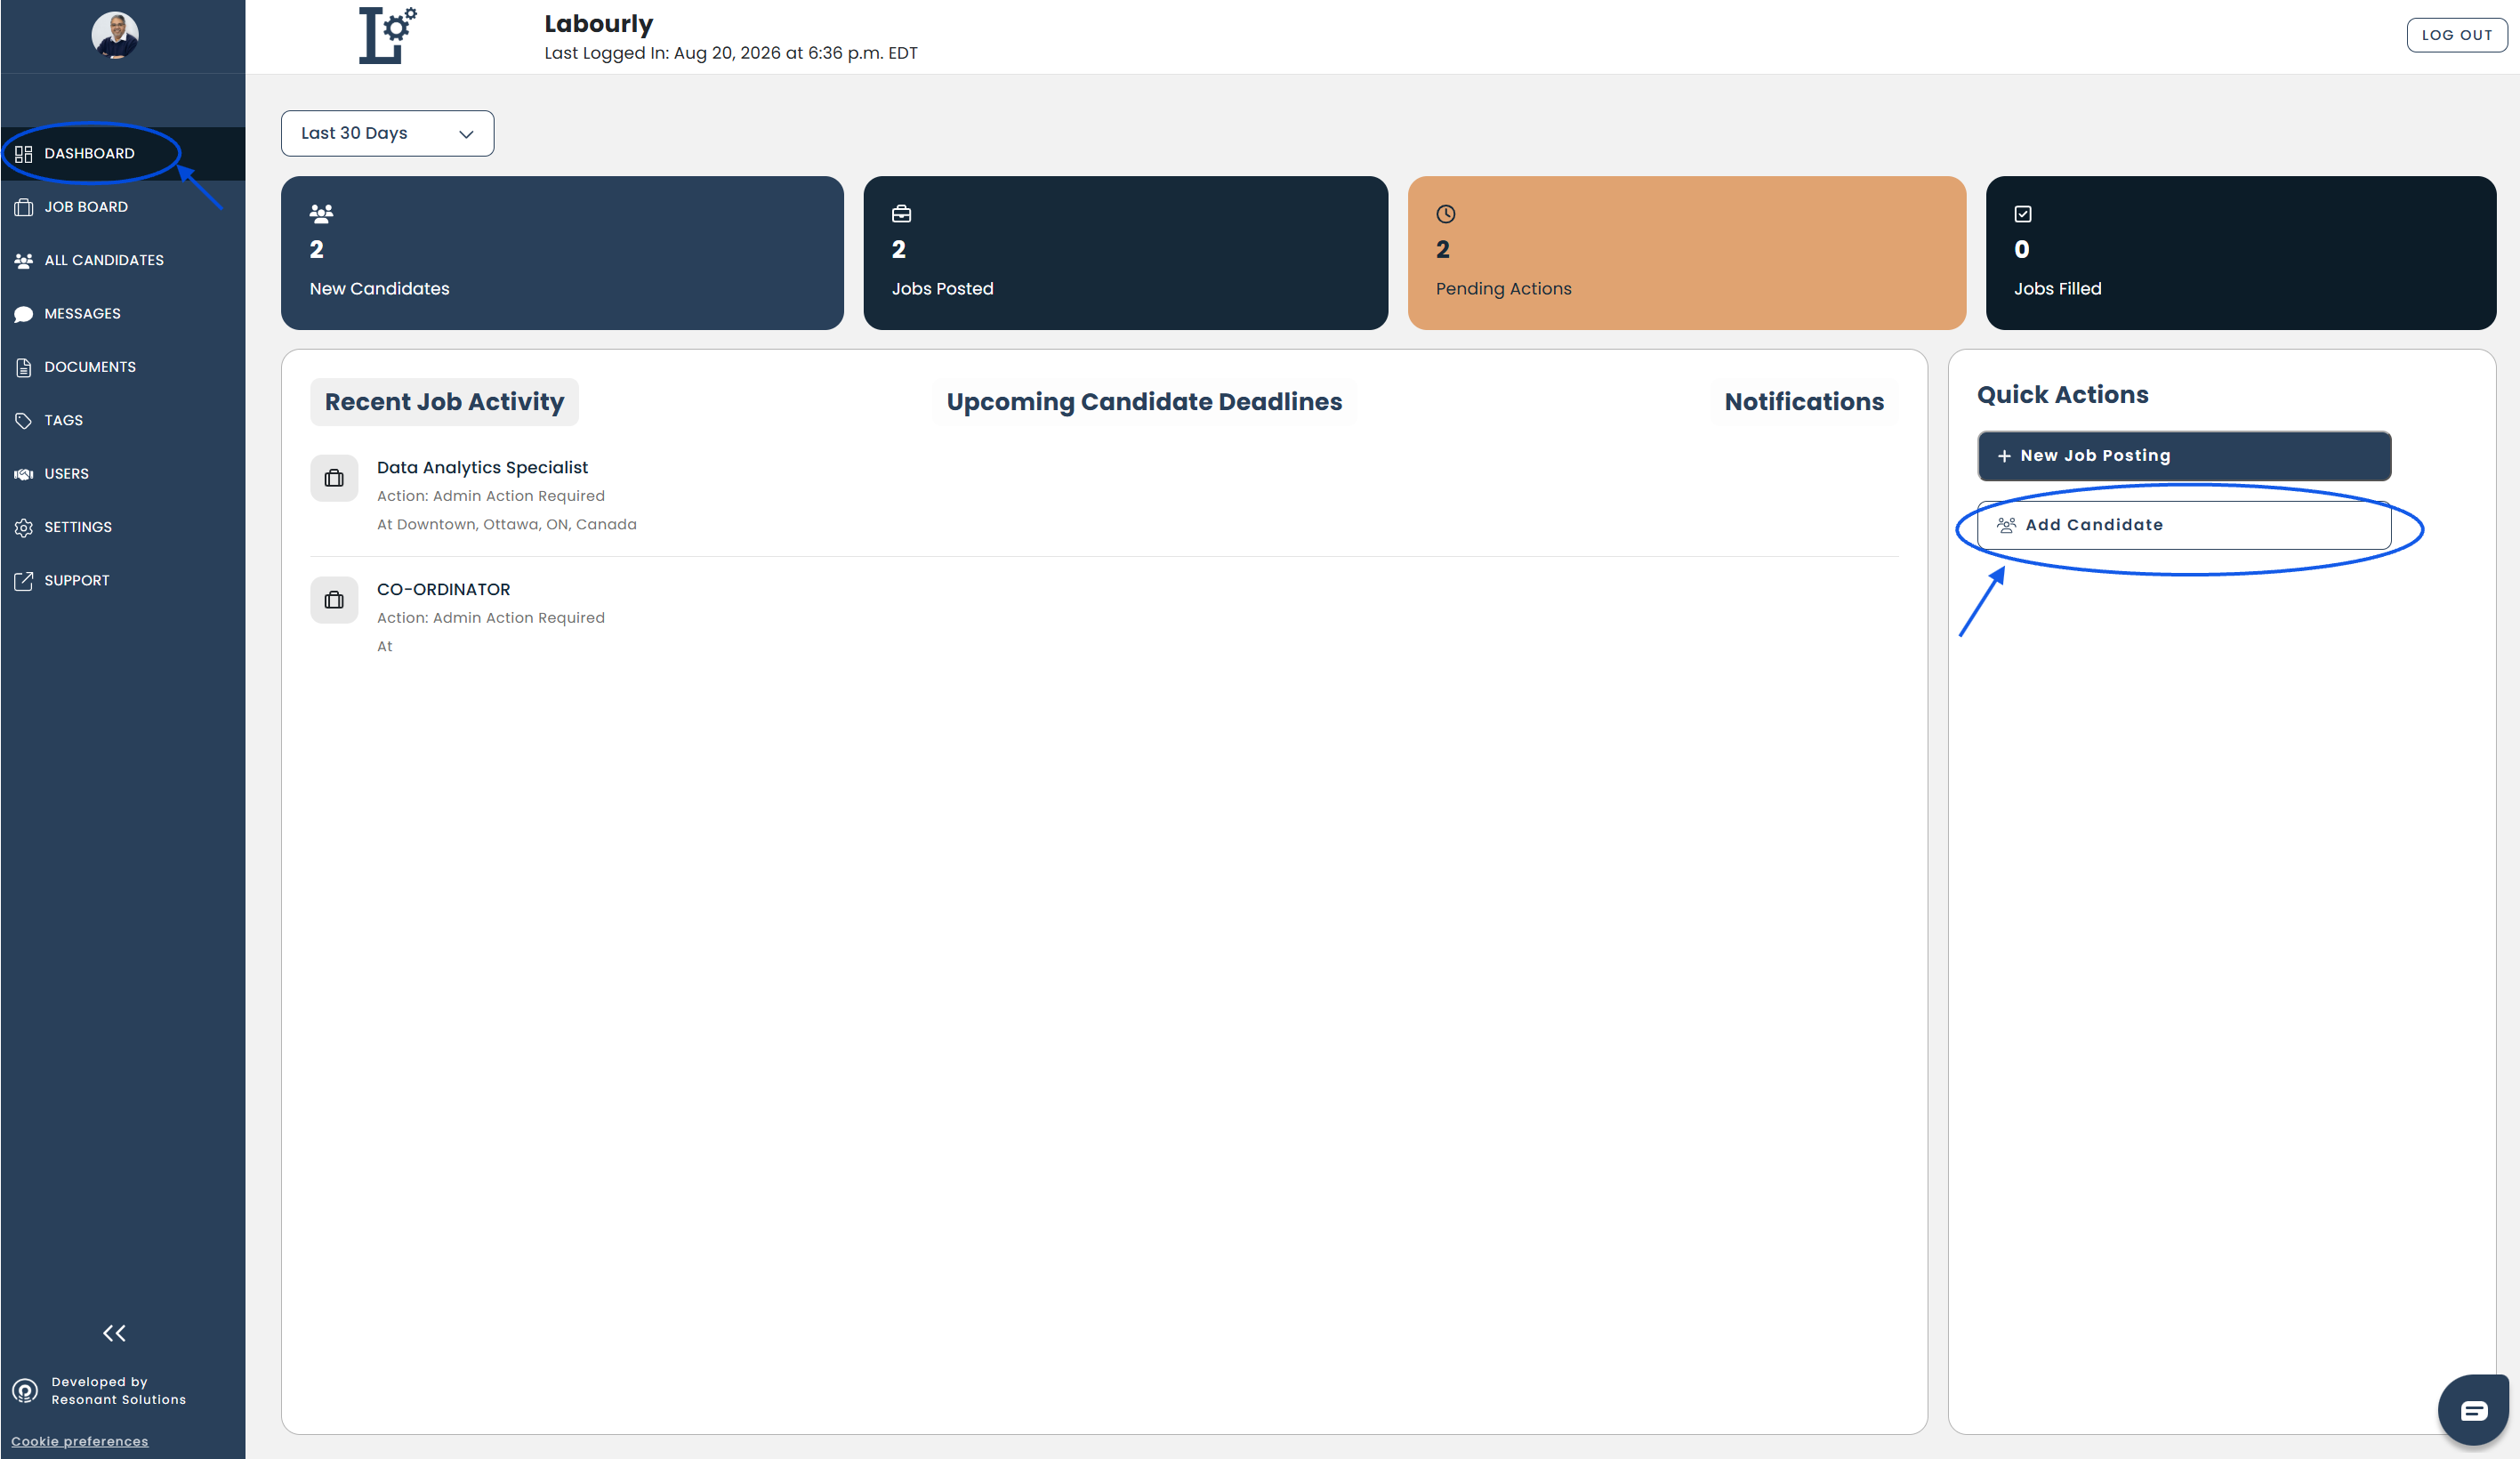Viewport: 2520px width, 1459px height.
Task: Click the Pending Actions clock icon
Action: point(1446,214)
